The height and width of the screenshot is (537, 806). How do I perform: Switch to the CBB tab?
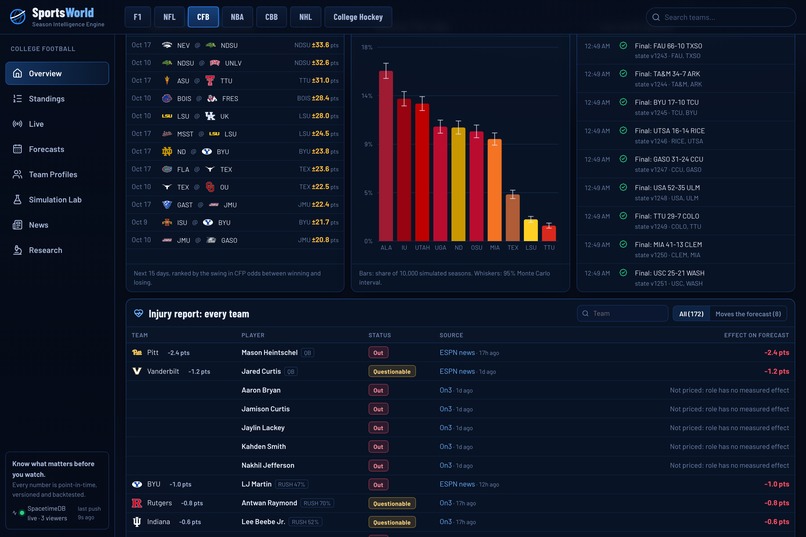coord(271,17)
